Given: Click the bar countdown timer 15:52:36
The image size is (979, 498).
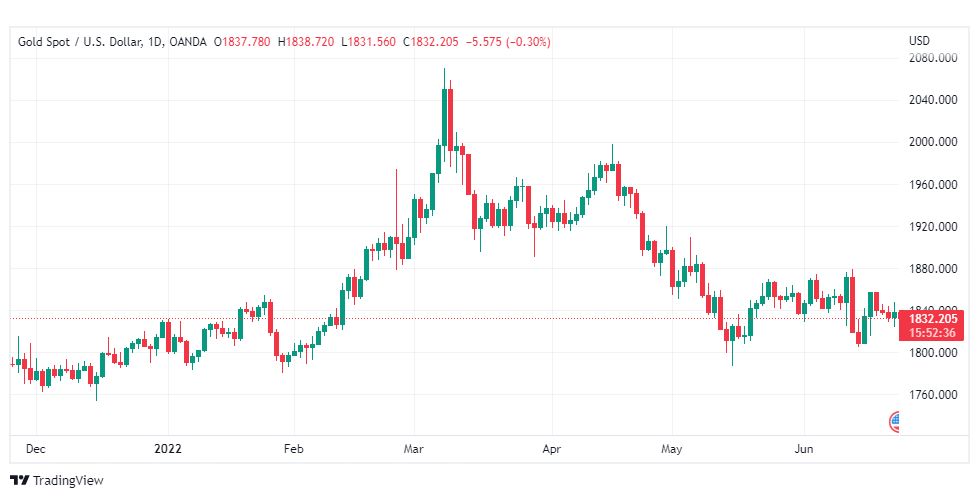Looking at the screenshot, I should (x=931, y=333).
